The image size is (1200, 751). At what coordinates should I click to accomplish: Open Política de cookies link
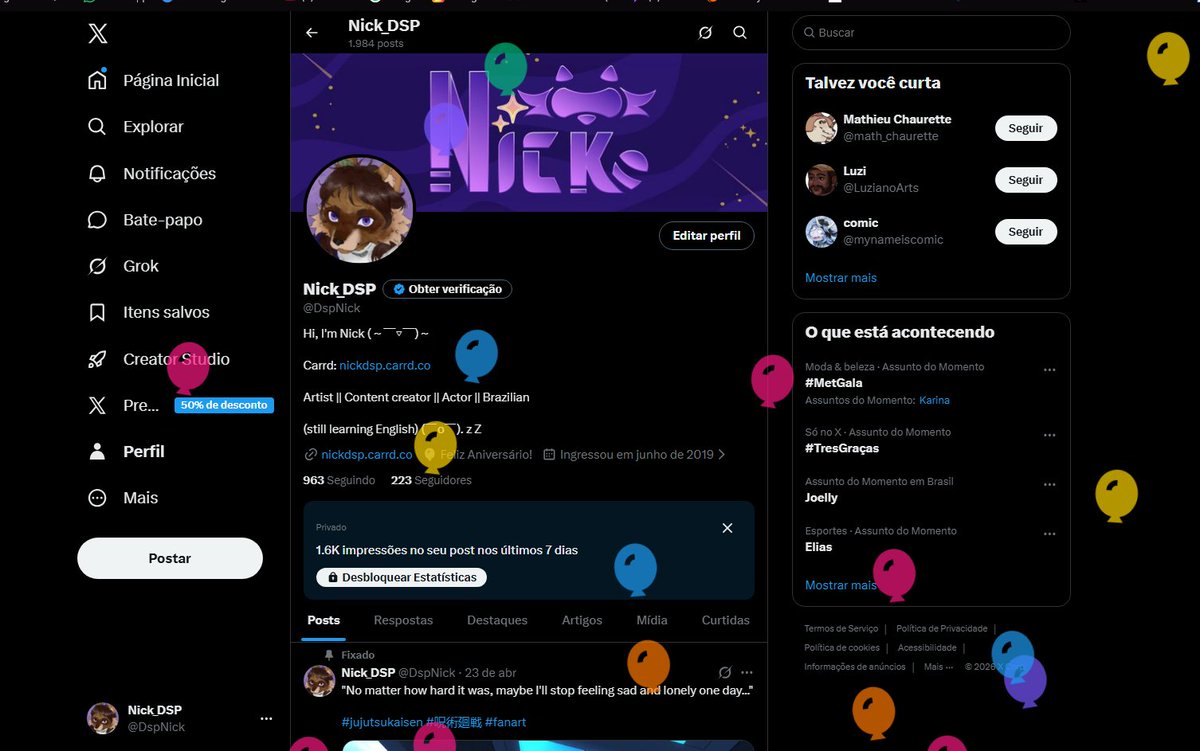842,647
